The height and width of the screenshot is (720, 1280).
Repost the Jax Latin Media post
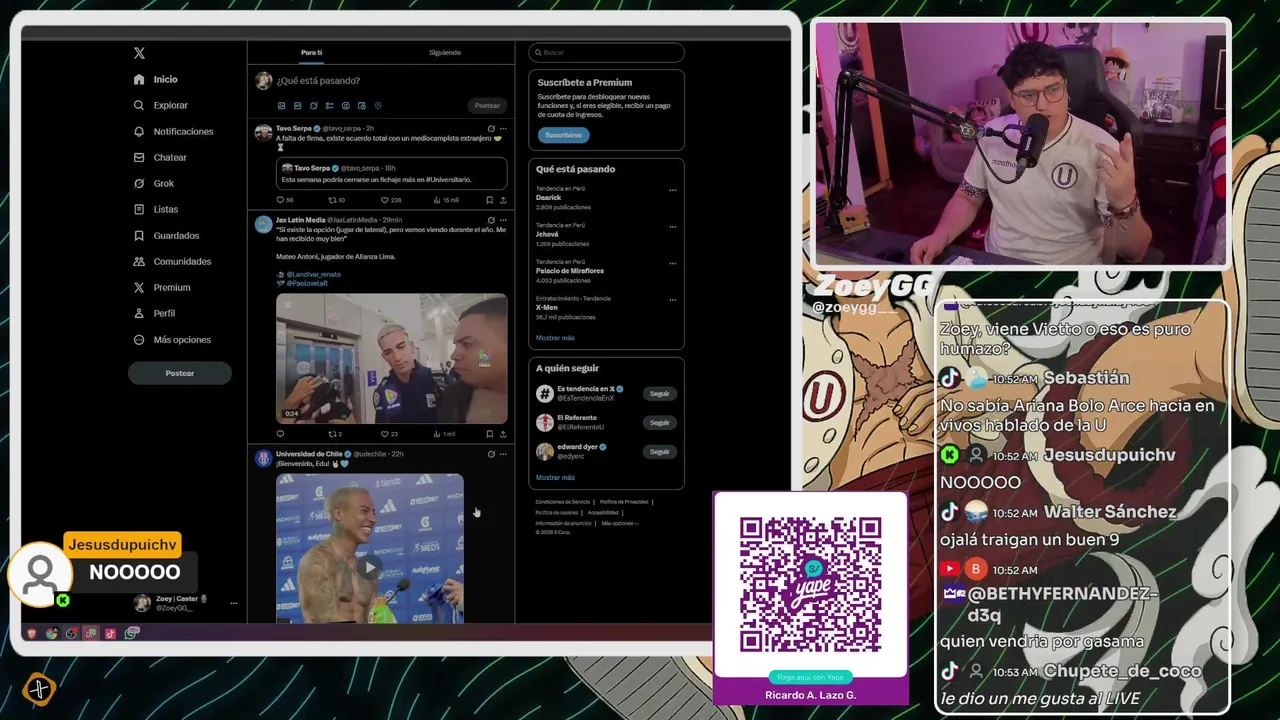point(335,434)
